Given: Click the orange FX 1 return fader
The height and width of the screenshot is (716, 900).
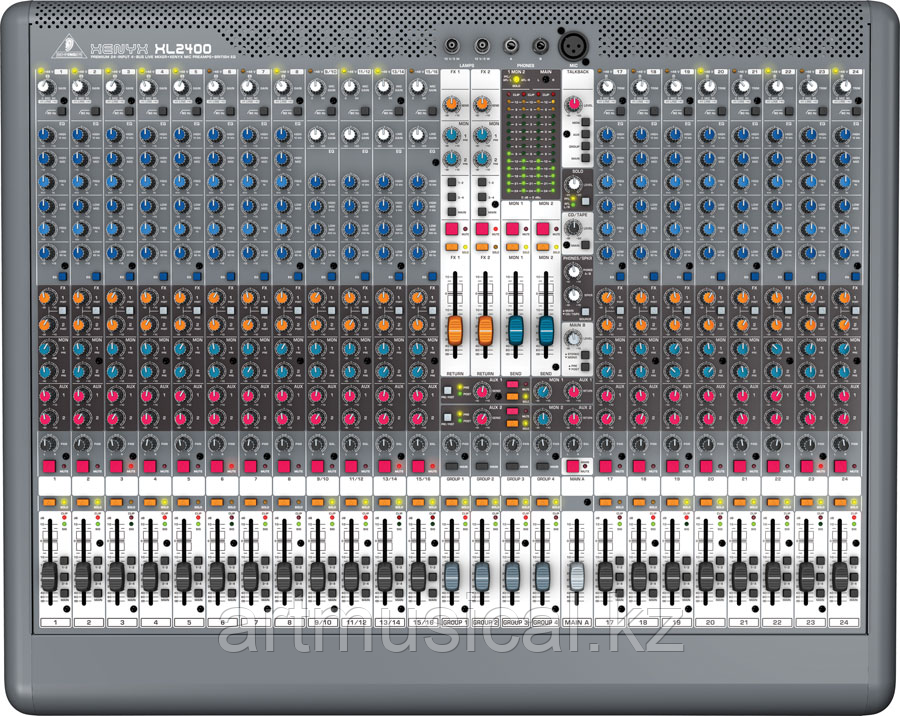Looking at the screenshot, I should click(454, 331).
